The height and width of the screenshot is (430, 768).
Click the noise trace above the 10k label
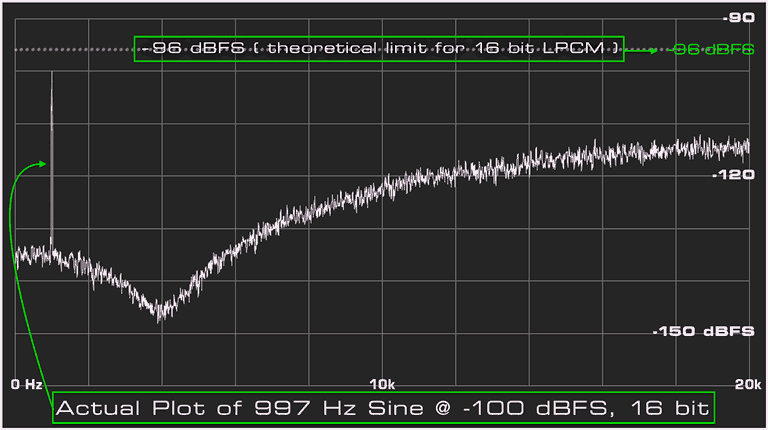click(x=382, y=189)
